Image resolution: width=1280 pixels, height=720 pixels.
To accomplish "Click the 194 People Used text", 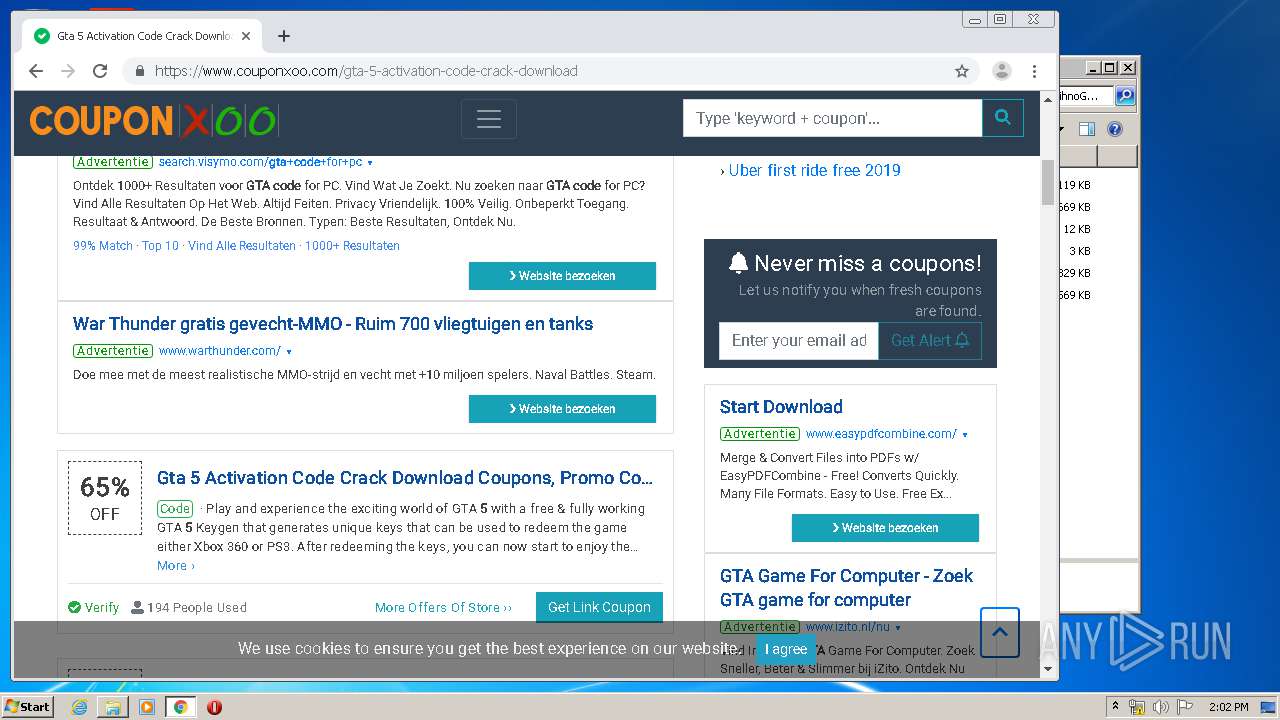I will [189, 608].
